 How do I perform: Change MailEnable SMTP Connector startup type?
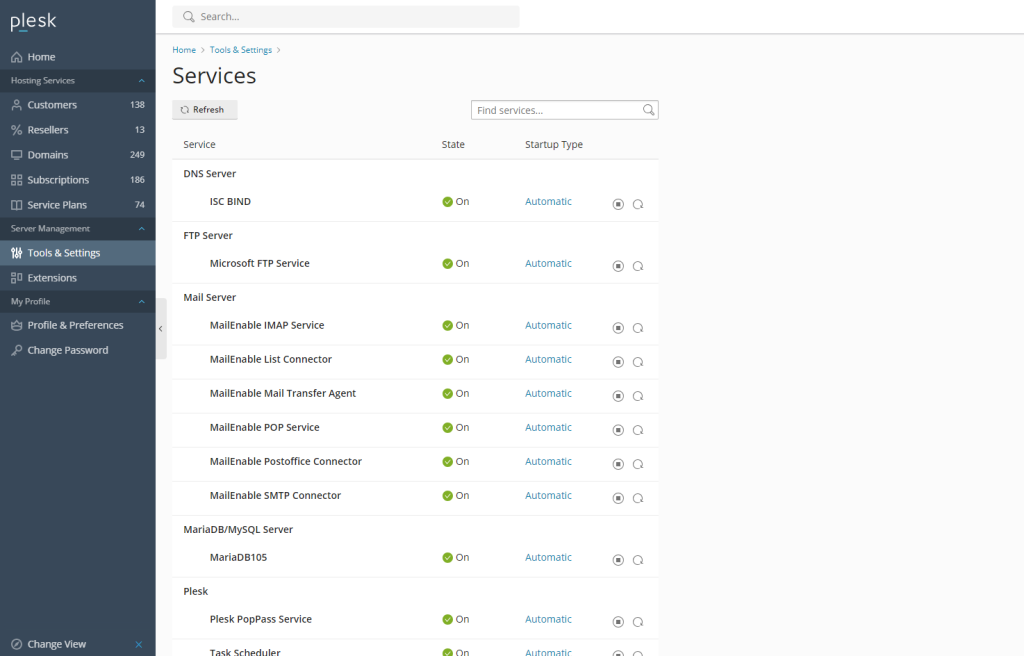548,495
